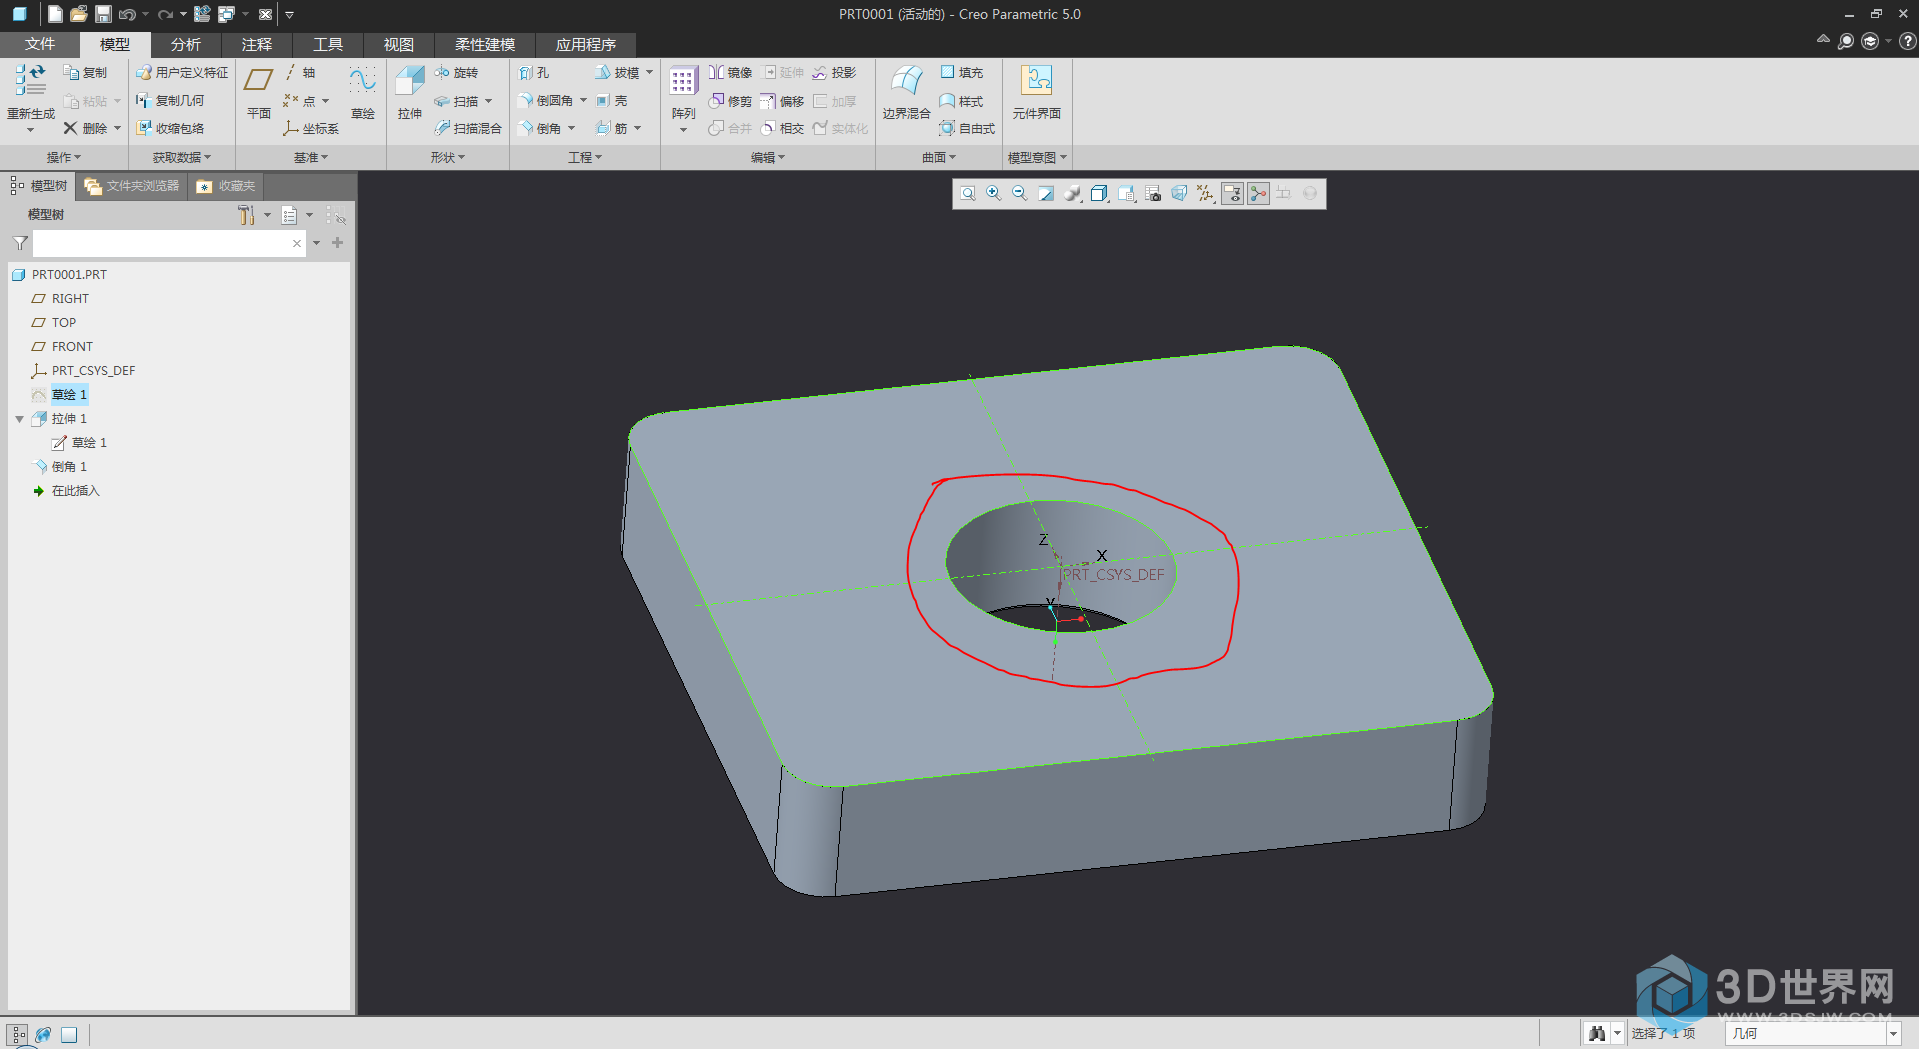Select the FRONT datum plane in model tree
The image size is (1919, 1049).
pos(72,347)
